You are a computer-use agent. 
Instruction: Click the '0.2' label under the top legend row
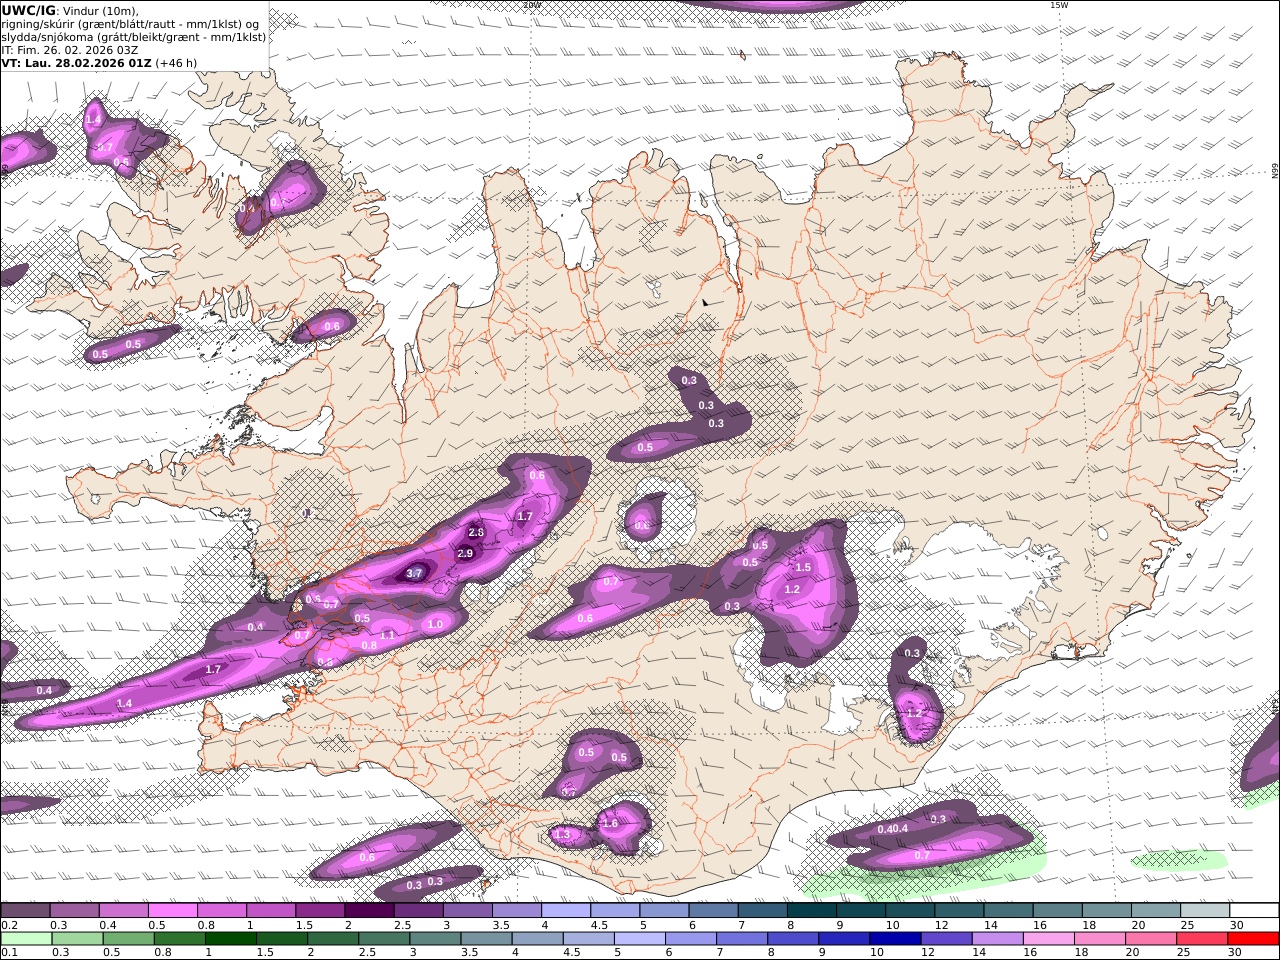tap(8, 925)
